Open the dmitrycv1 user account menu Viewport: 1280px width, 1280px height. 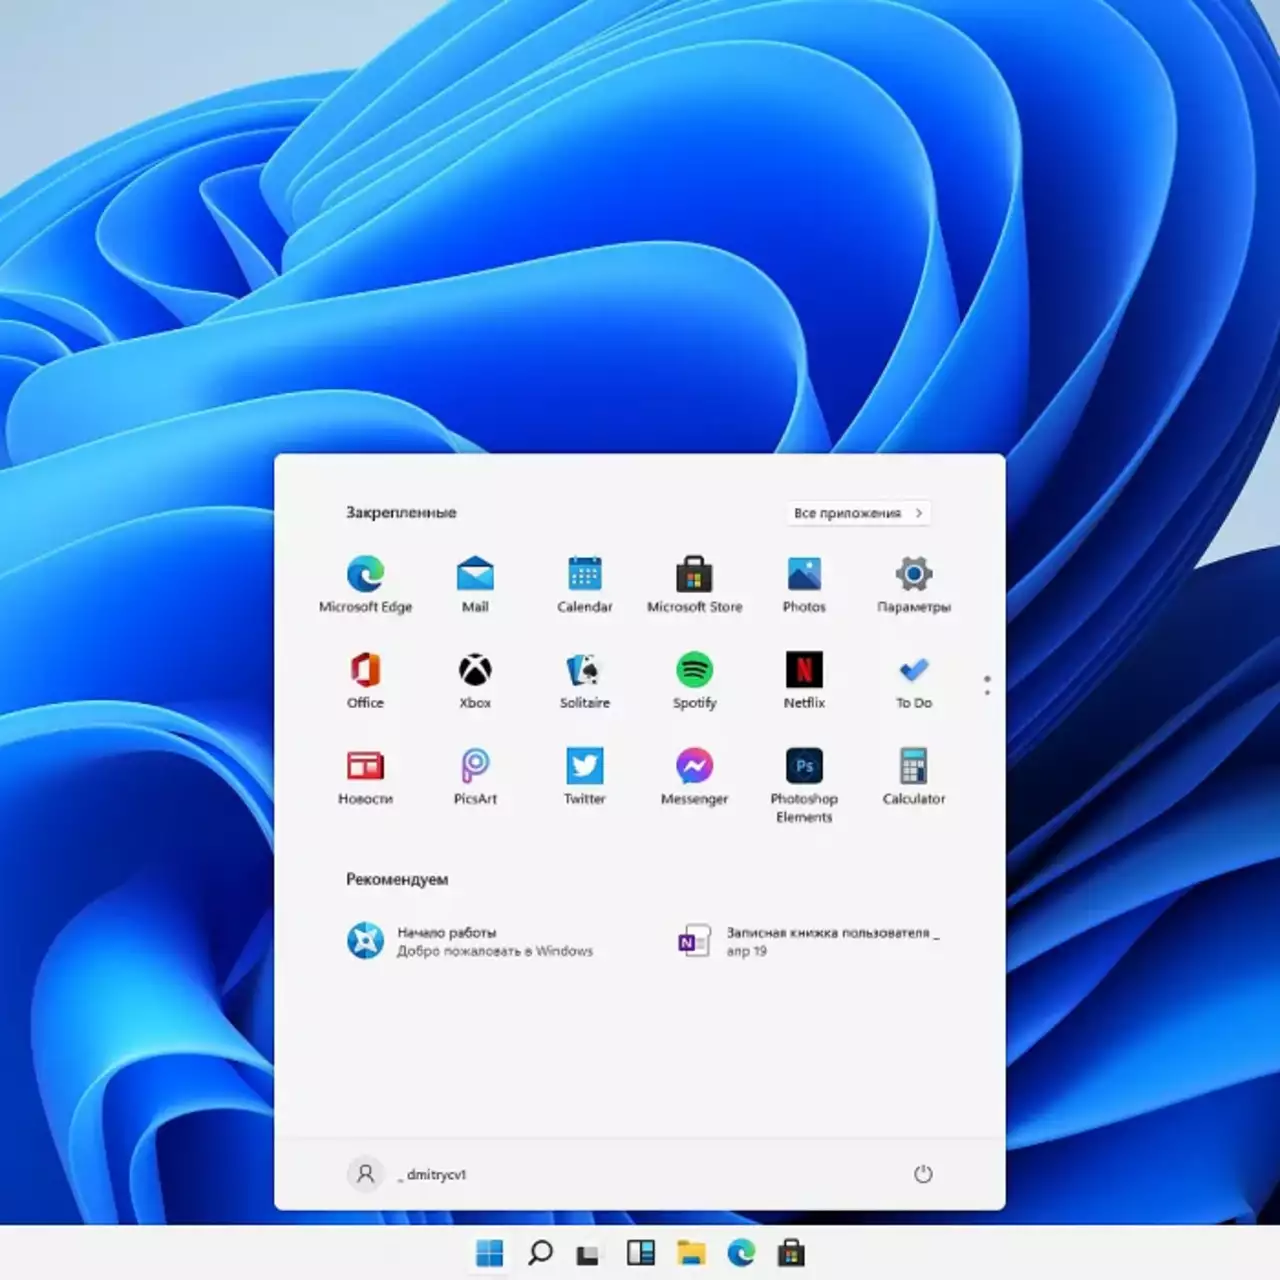point(407,1174)
